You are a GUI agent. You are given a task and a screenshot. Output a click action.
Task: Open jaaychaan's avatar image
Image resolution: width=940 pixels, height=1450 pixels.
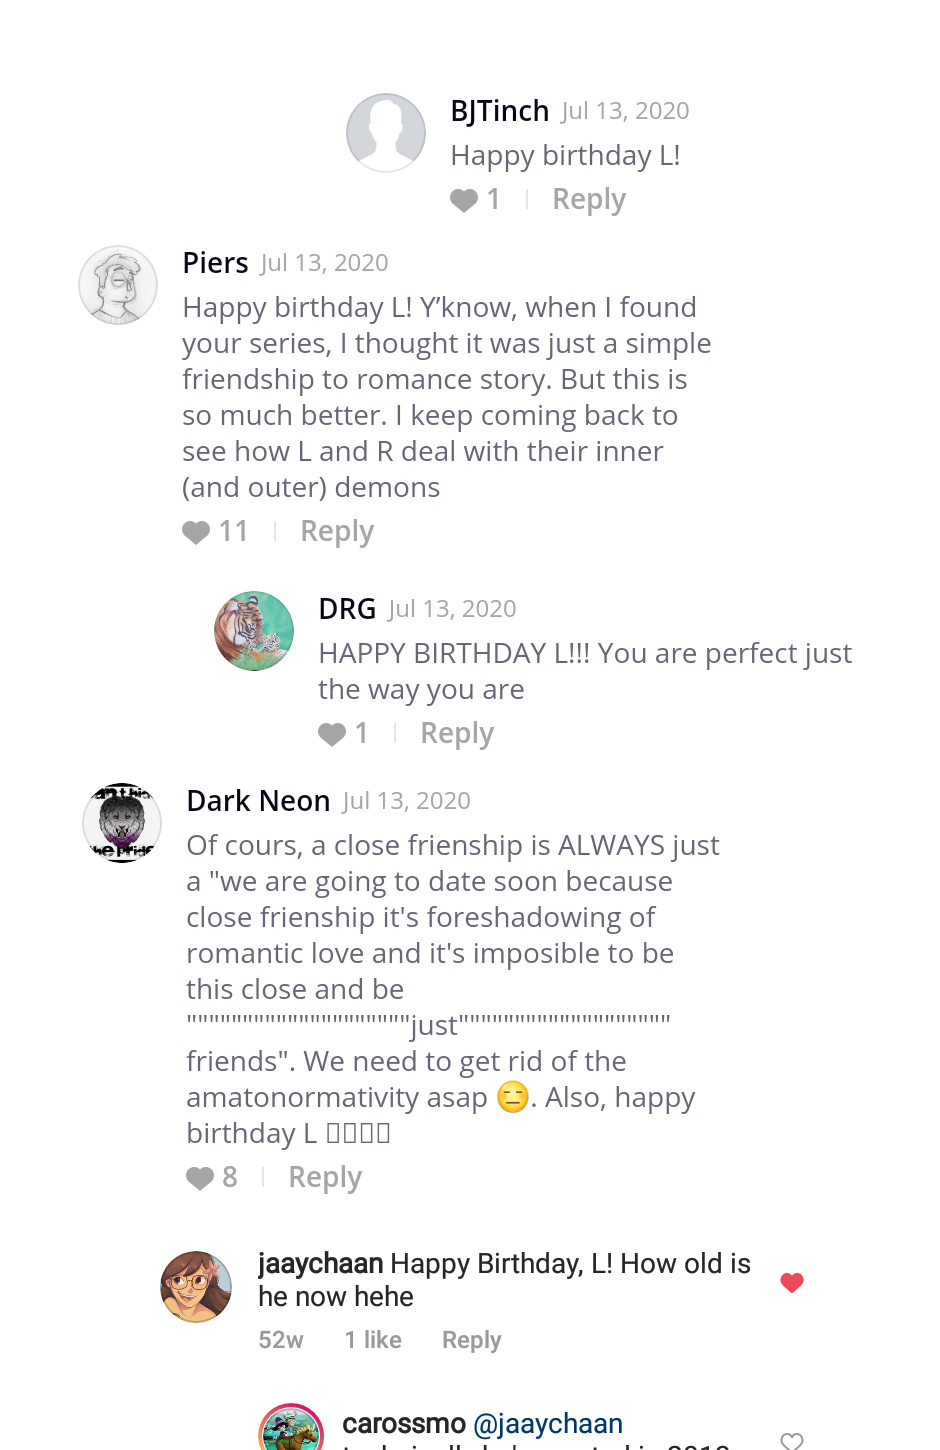tap(196, 1287)
